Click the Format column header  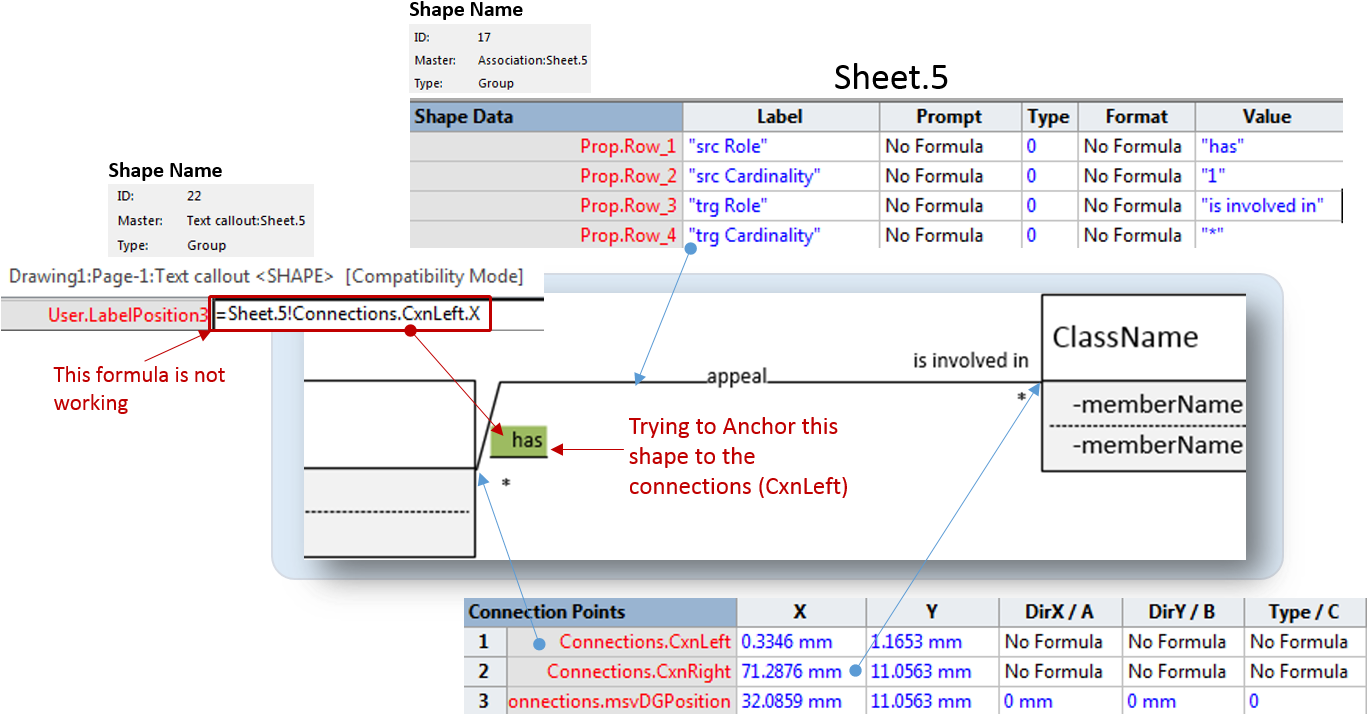tap(1136, 116)
